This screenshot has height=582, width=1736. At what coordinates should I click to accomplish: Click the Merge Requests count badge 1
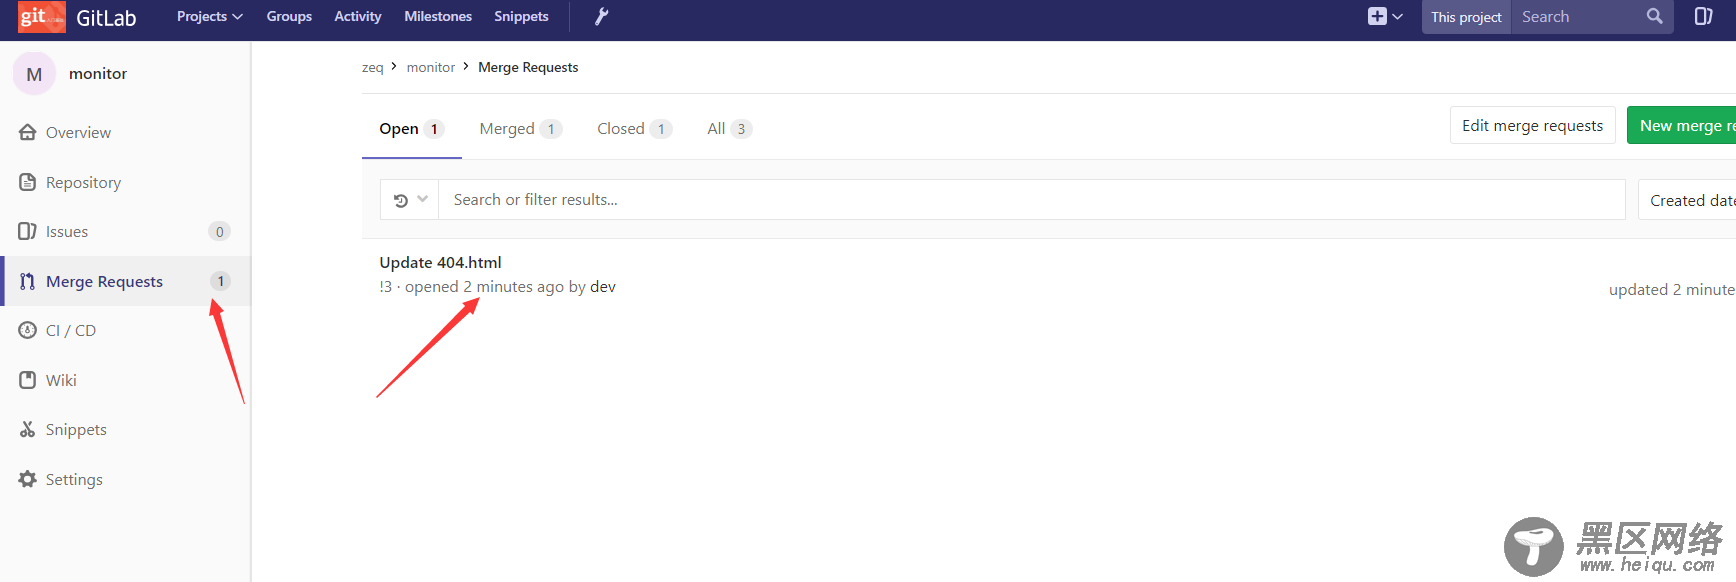click(x=220, y=281)
